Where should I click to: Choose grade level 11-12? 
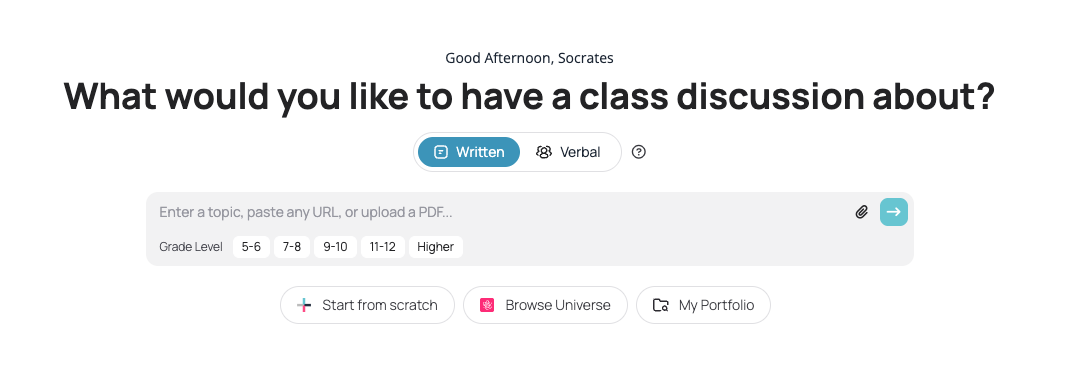click(x=383, y=247)
